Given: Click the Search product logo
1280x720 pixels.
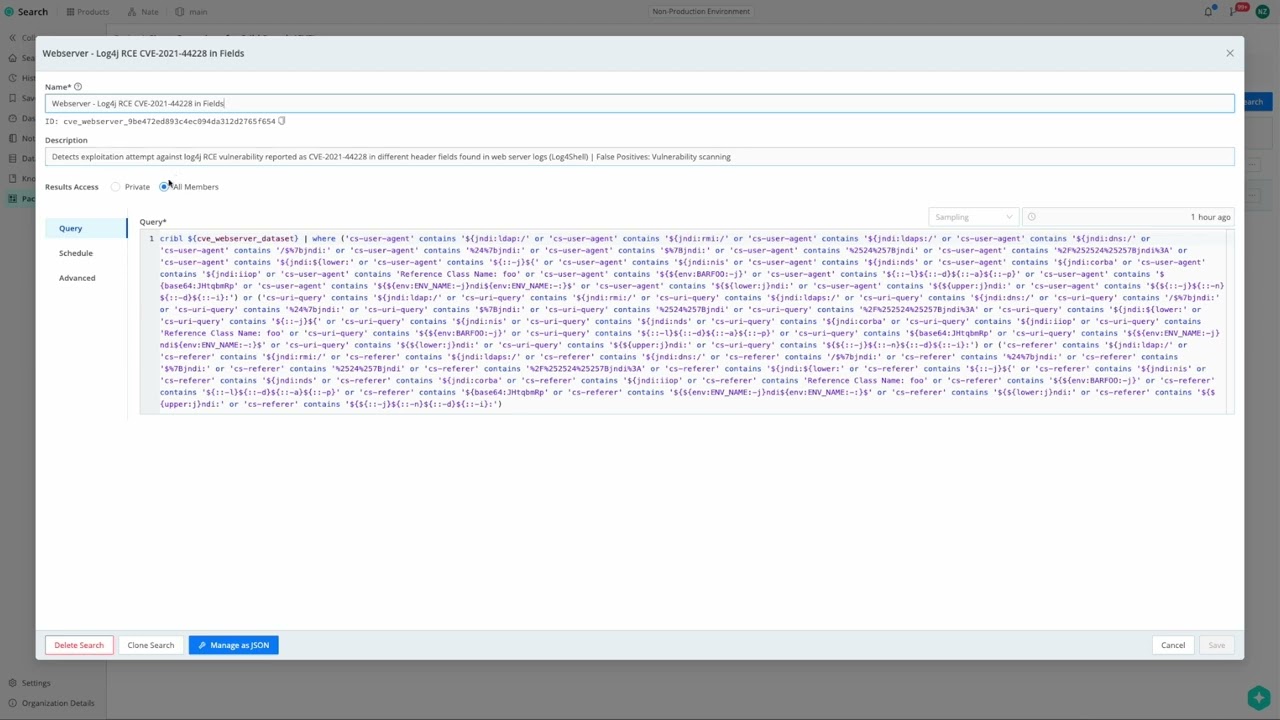Looking at the screenshot, I should coord(26,12).
